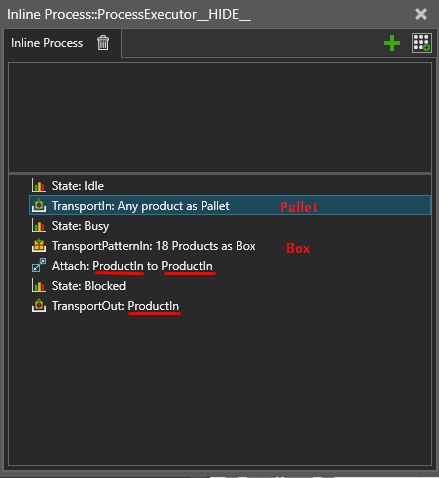
Task: Click the Attach statement link icon
Action: pos(39,266)
